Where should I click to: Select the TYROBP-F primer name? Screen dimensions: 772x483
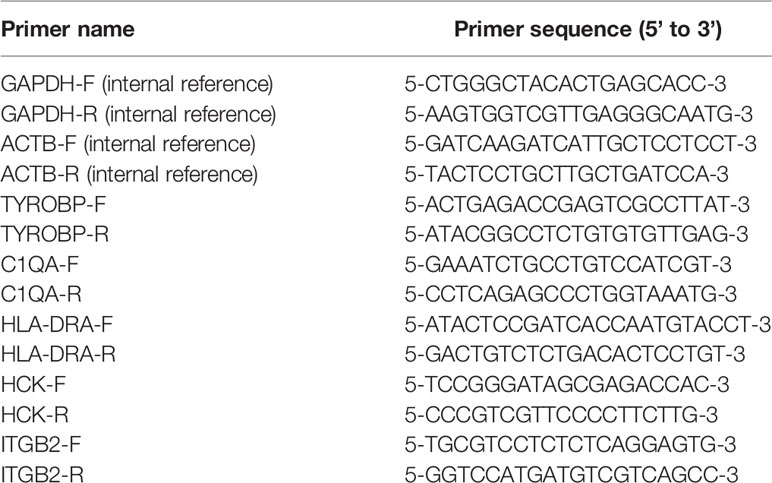coord(54,204)
